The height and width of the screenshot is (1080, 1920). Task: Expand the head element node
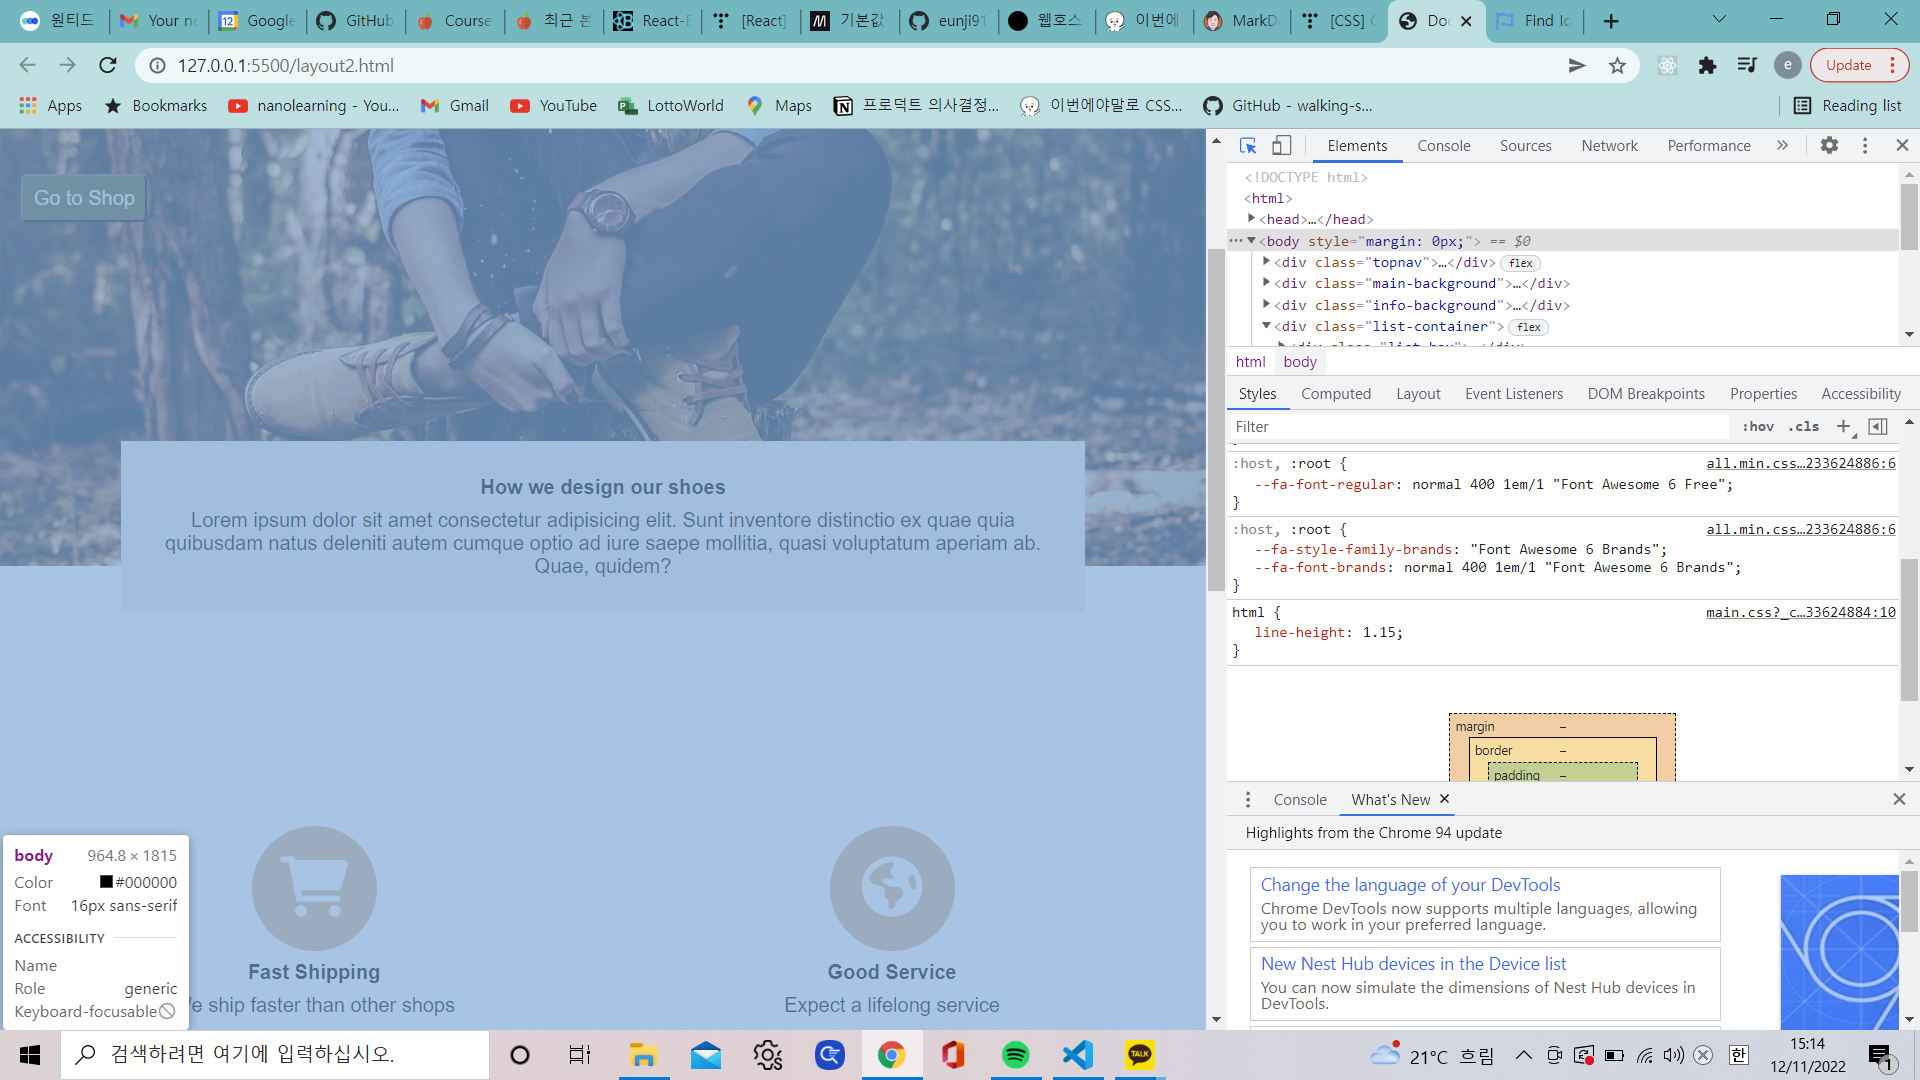tap(1251, 218)
